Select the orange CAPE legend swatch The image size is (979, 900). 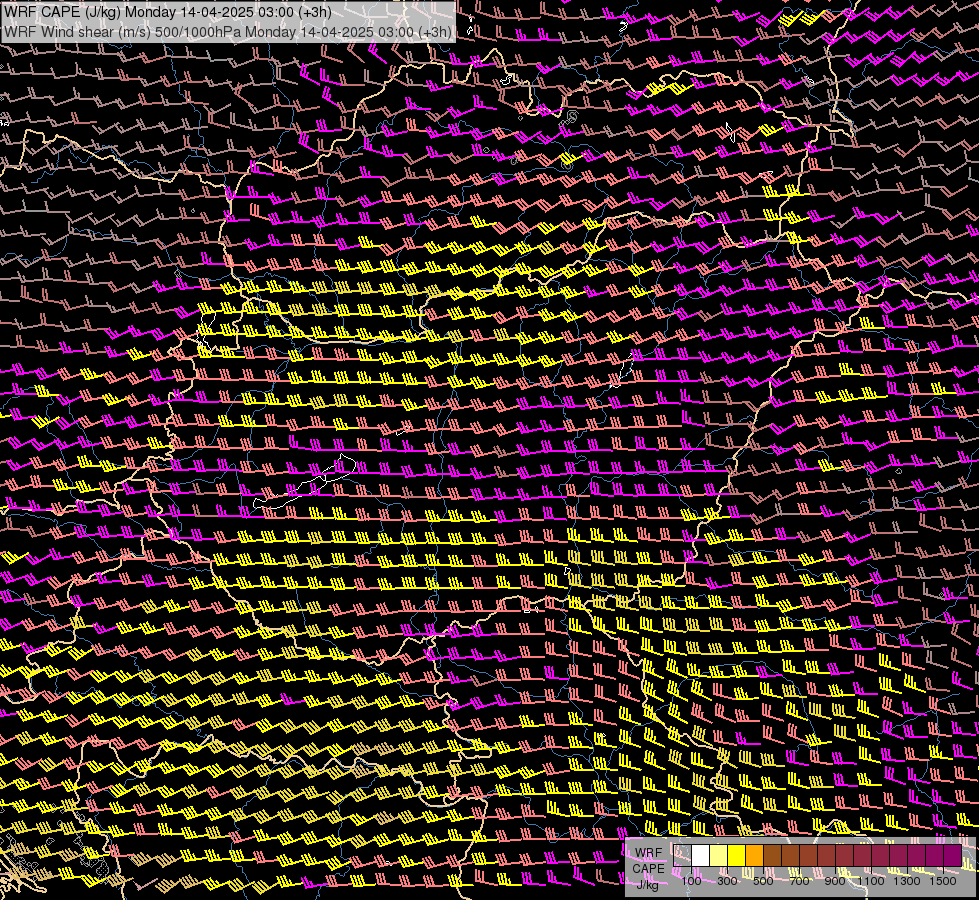tap(754, 856)
